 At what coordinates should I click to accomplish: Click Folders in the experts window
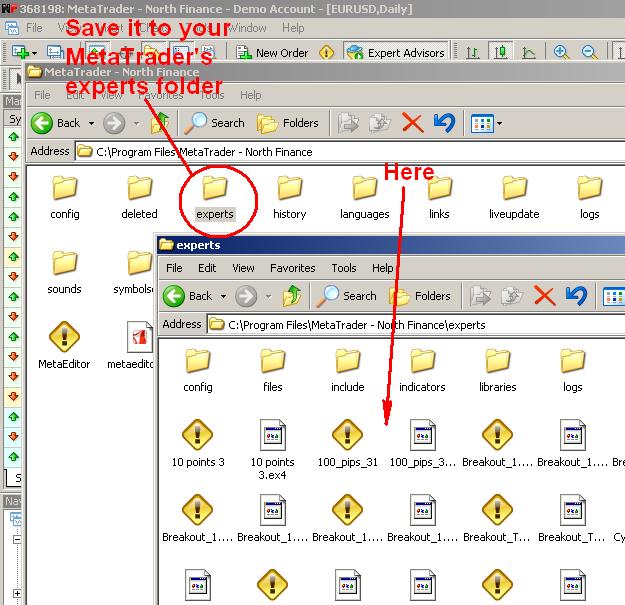[420, 296]
